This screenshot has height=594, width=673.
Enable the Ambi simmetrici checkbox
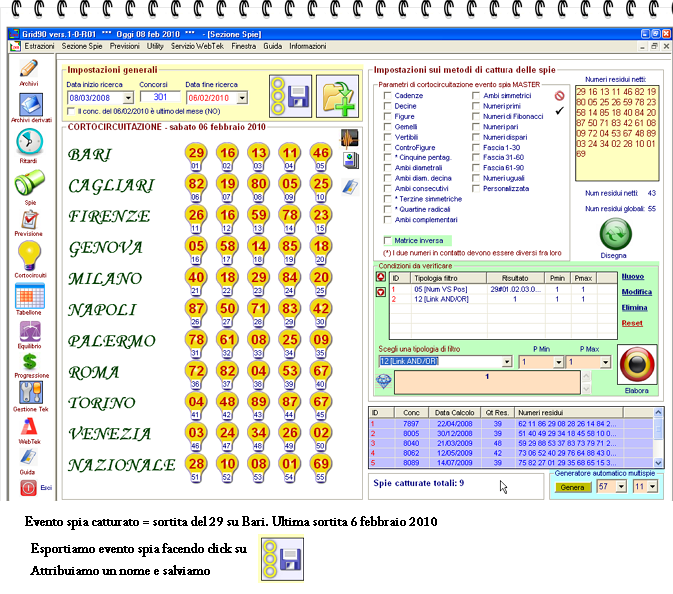[x=476, y=96]
